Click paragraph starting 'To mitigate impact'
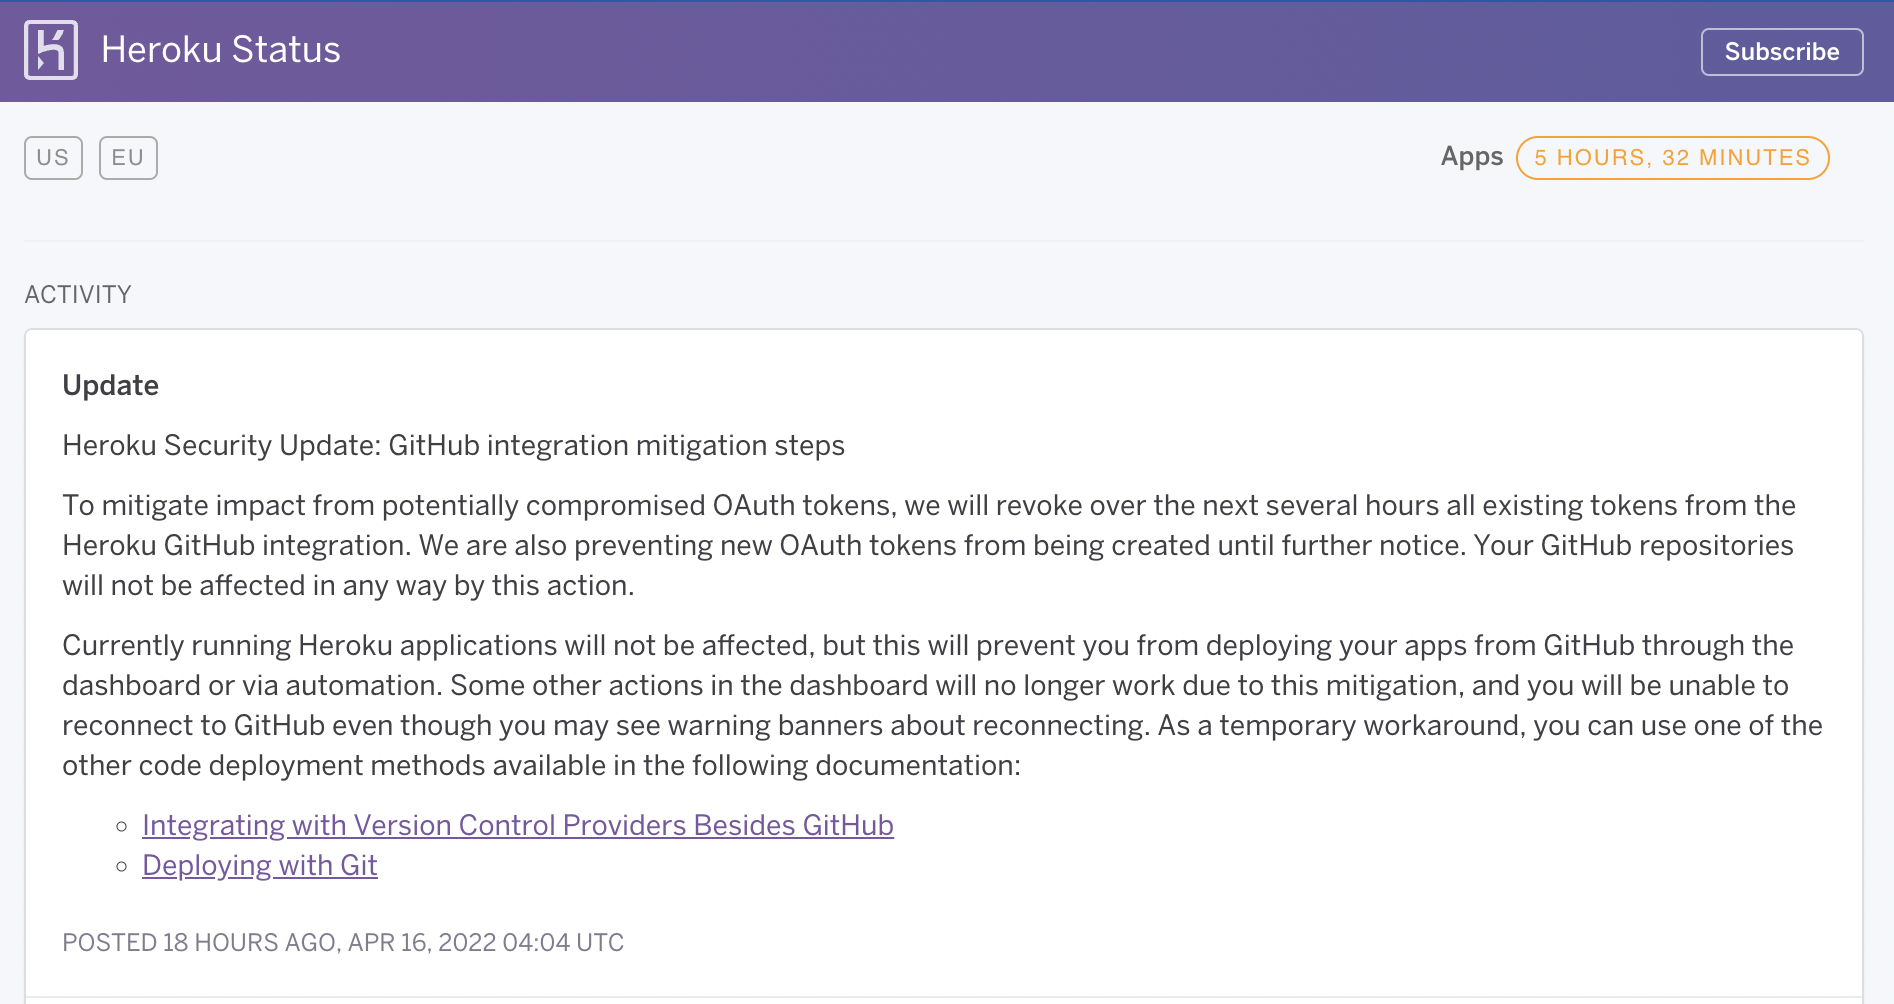 929,545
